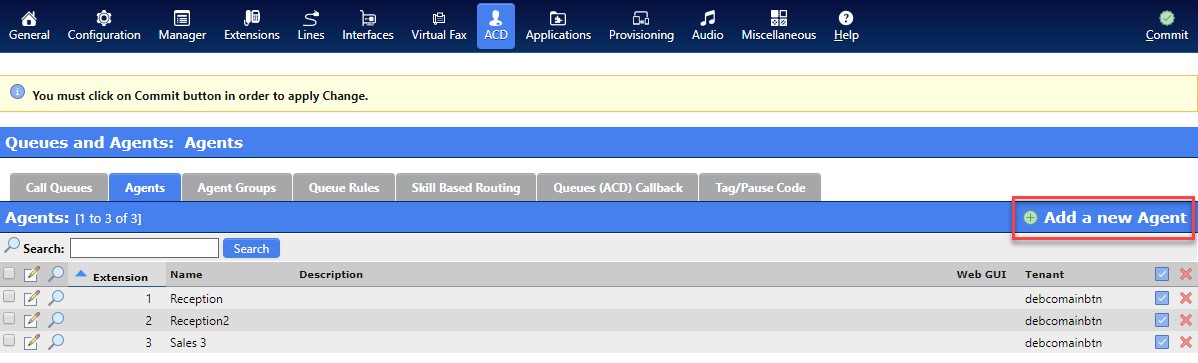Tick the checkbox for Sales 3 agent row

click(9, 341)
